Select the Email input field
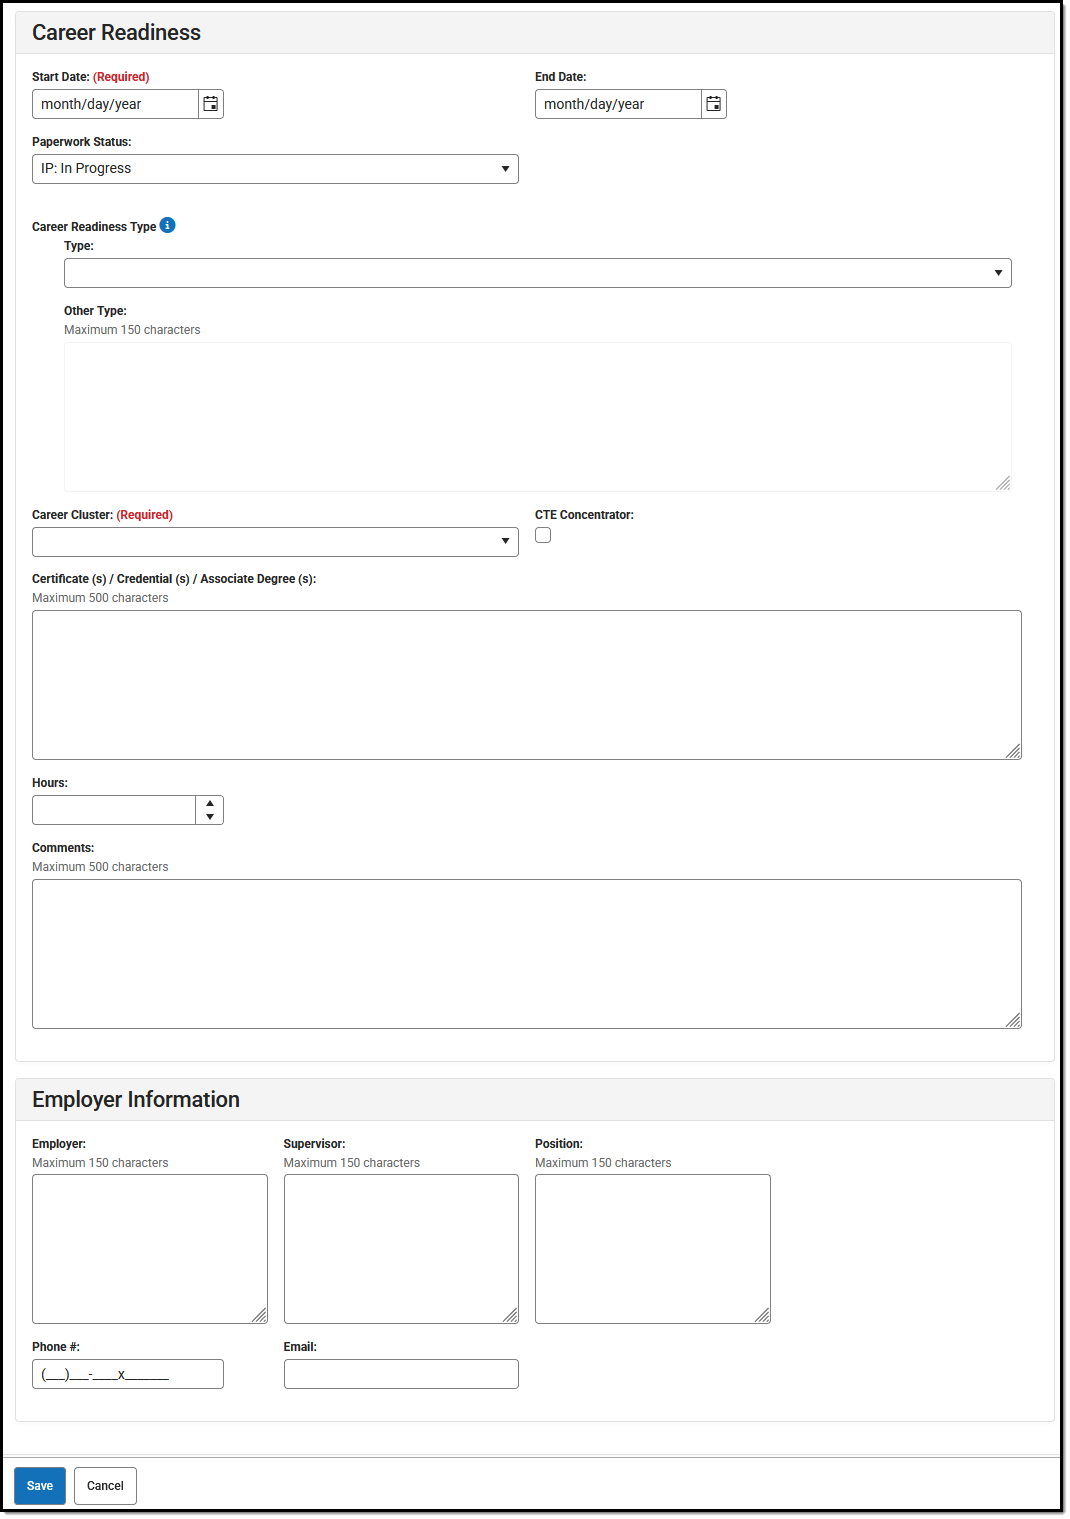This screenshot has width=1070, height=1519. click(400, 1373)
